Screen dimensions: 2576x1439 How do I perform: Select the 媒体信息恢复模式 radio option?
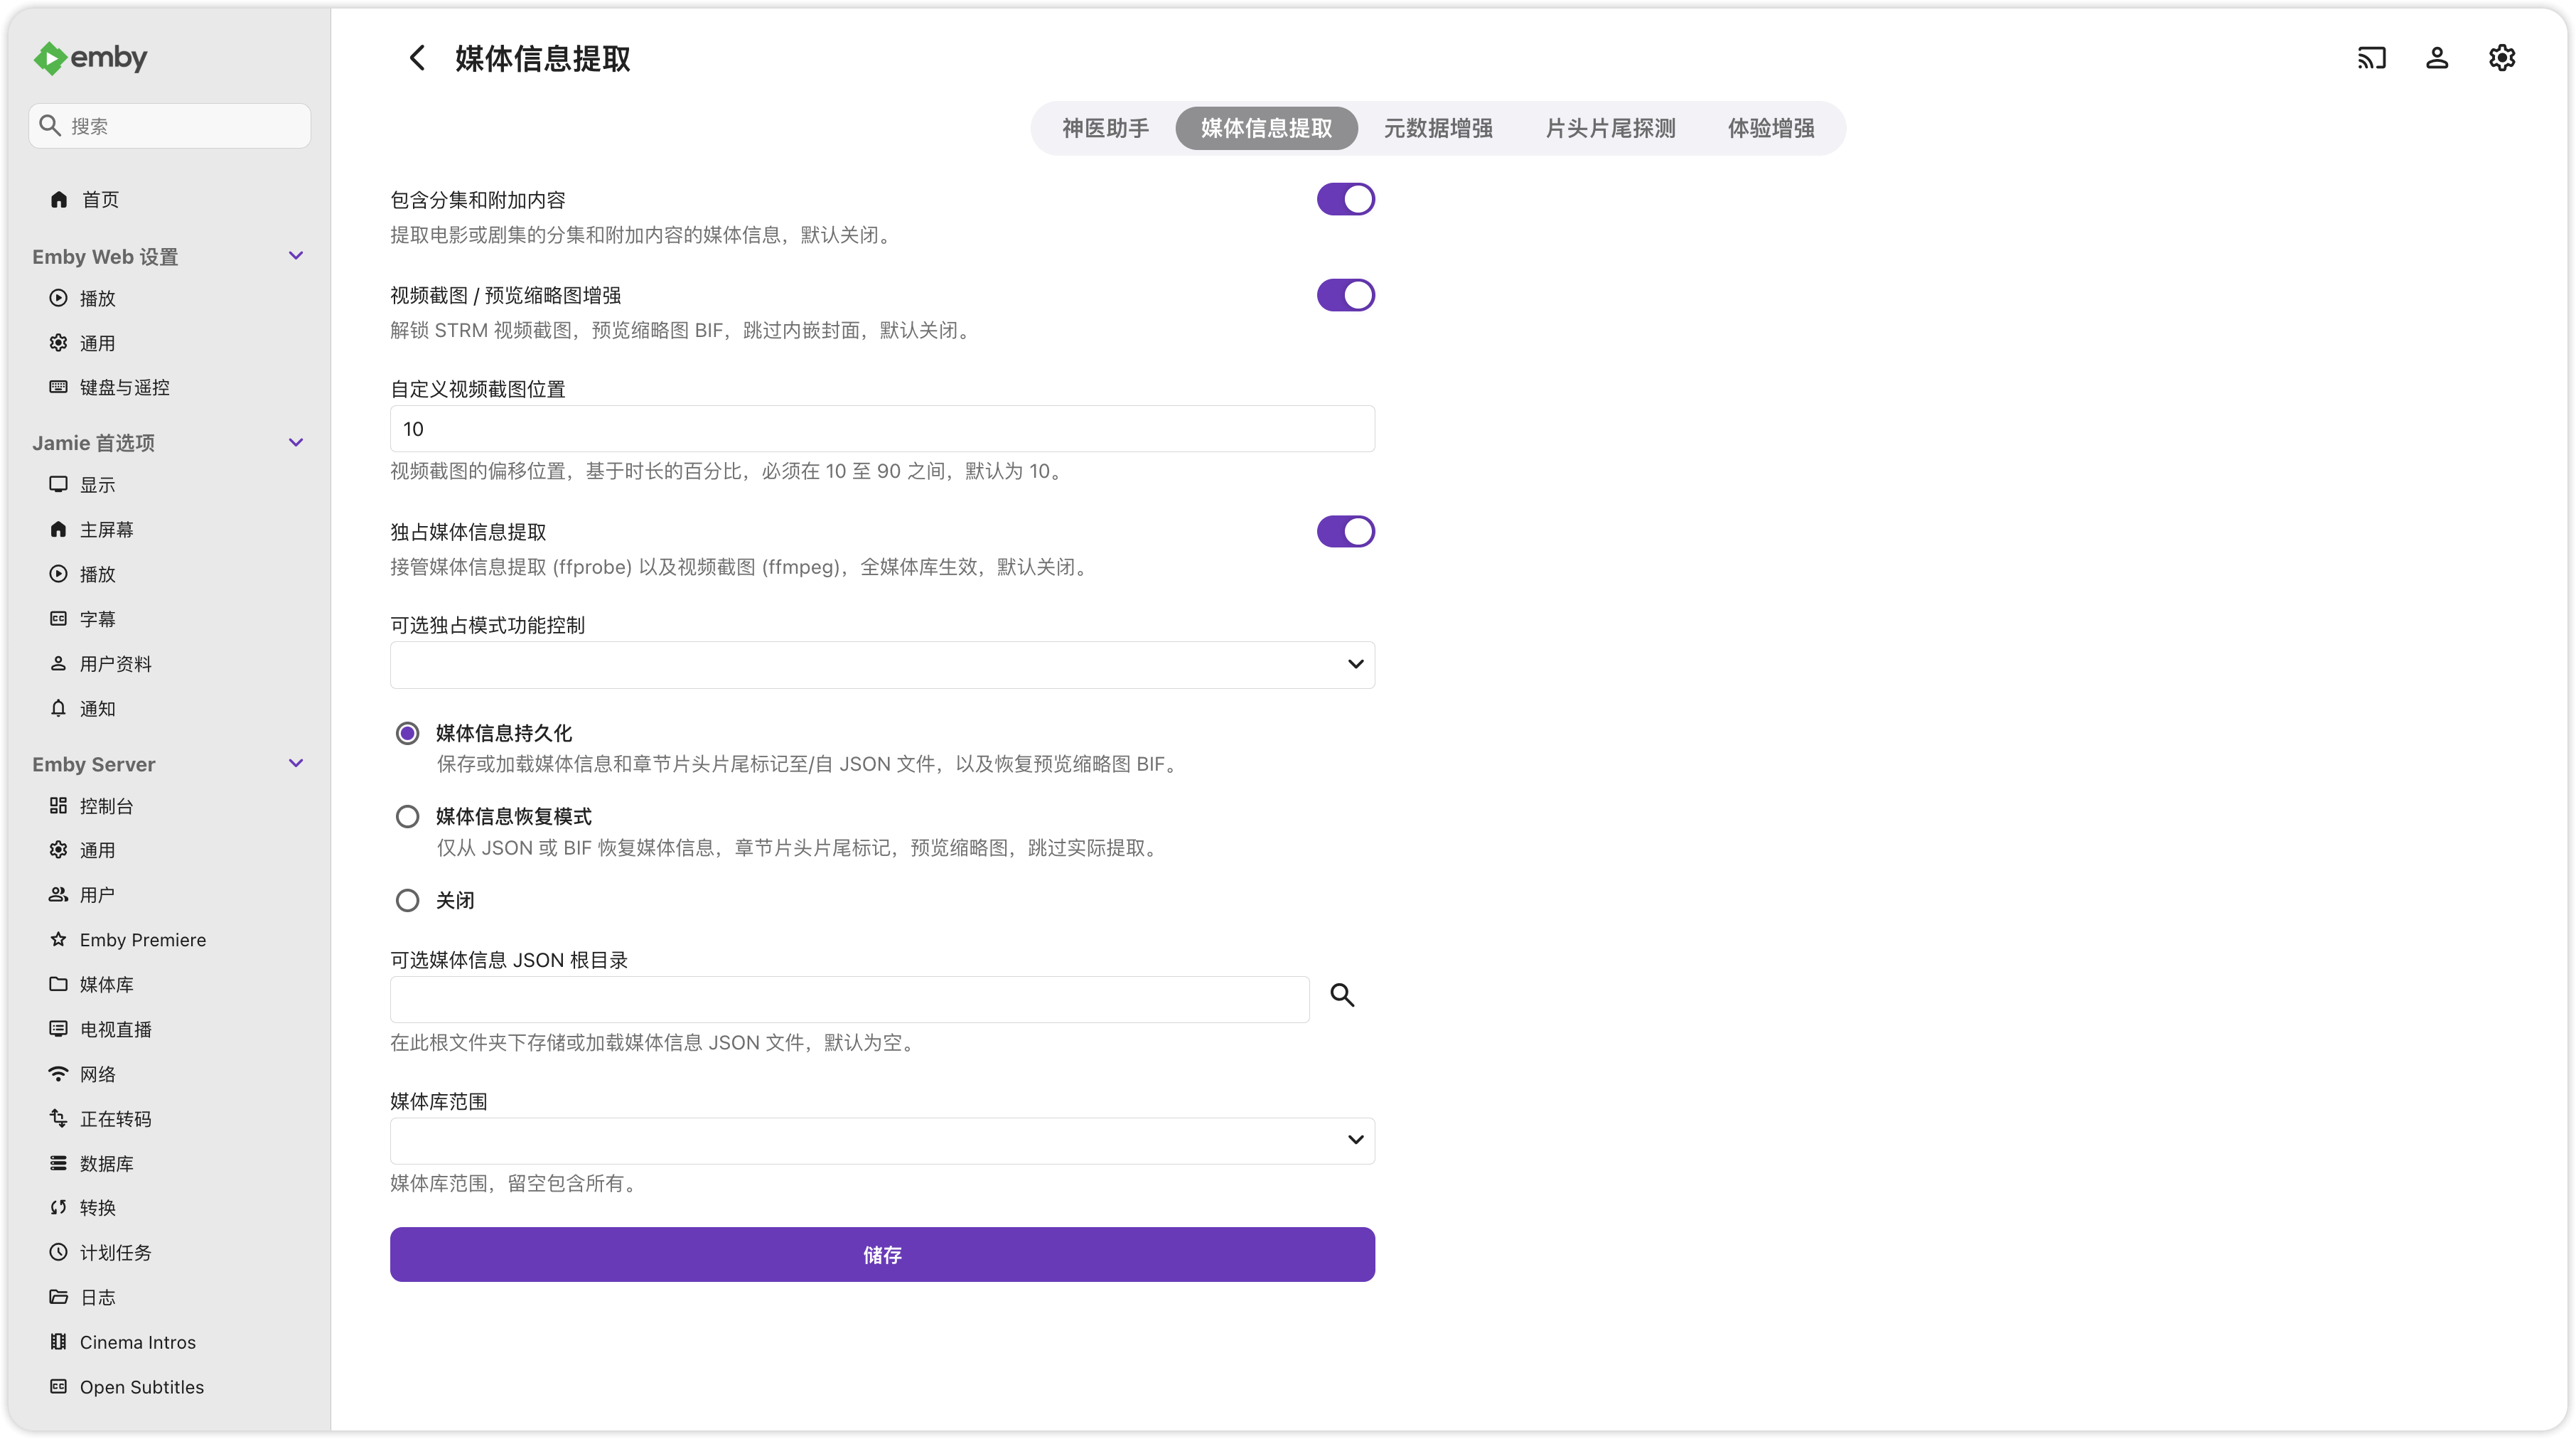[407, 817]
